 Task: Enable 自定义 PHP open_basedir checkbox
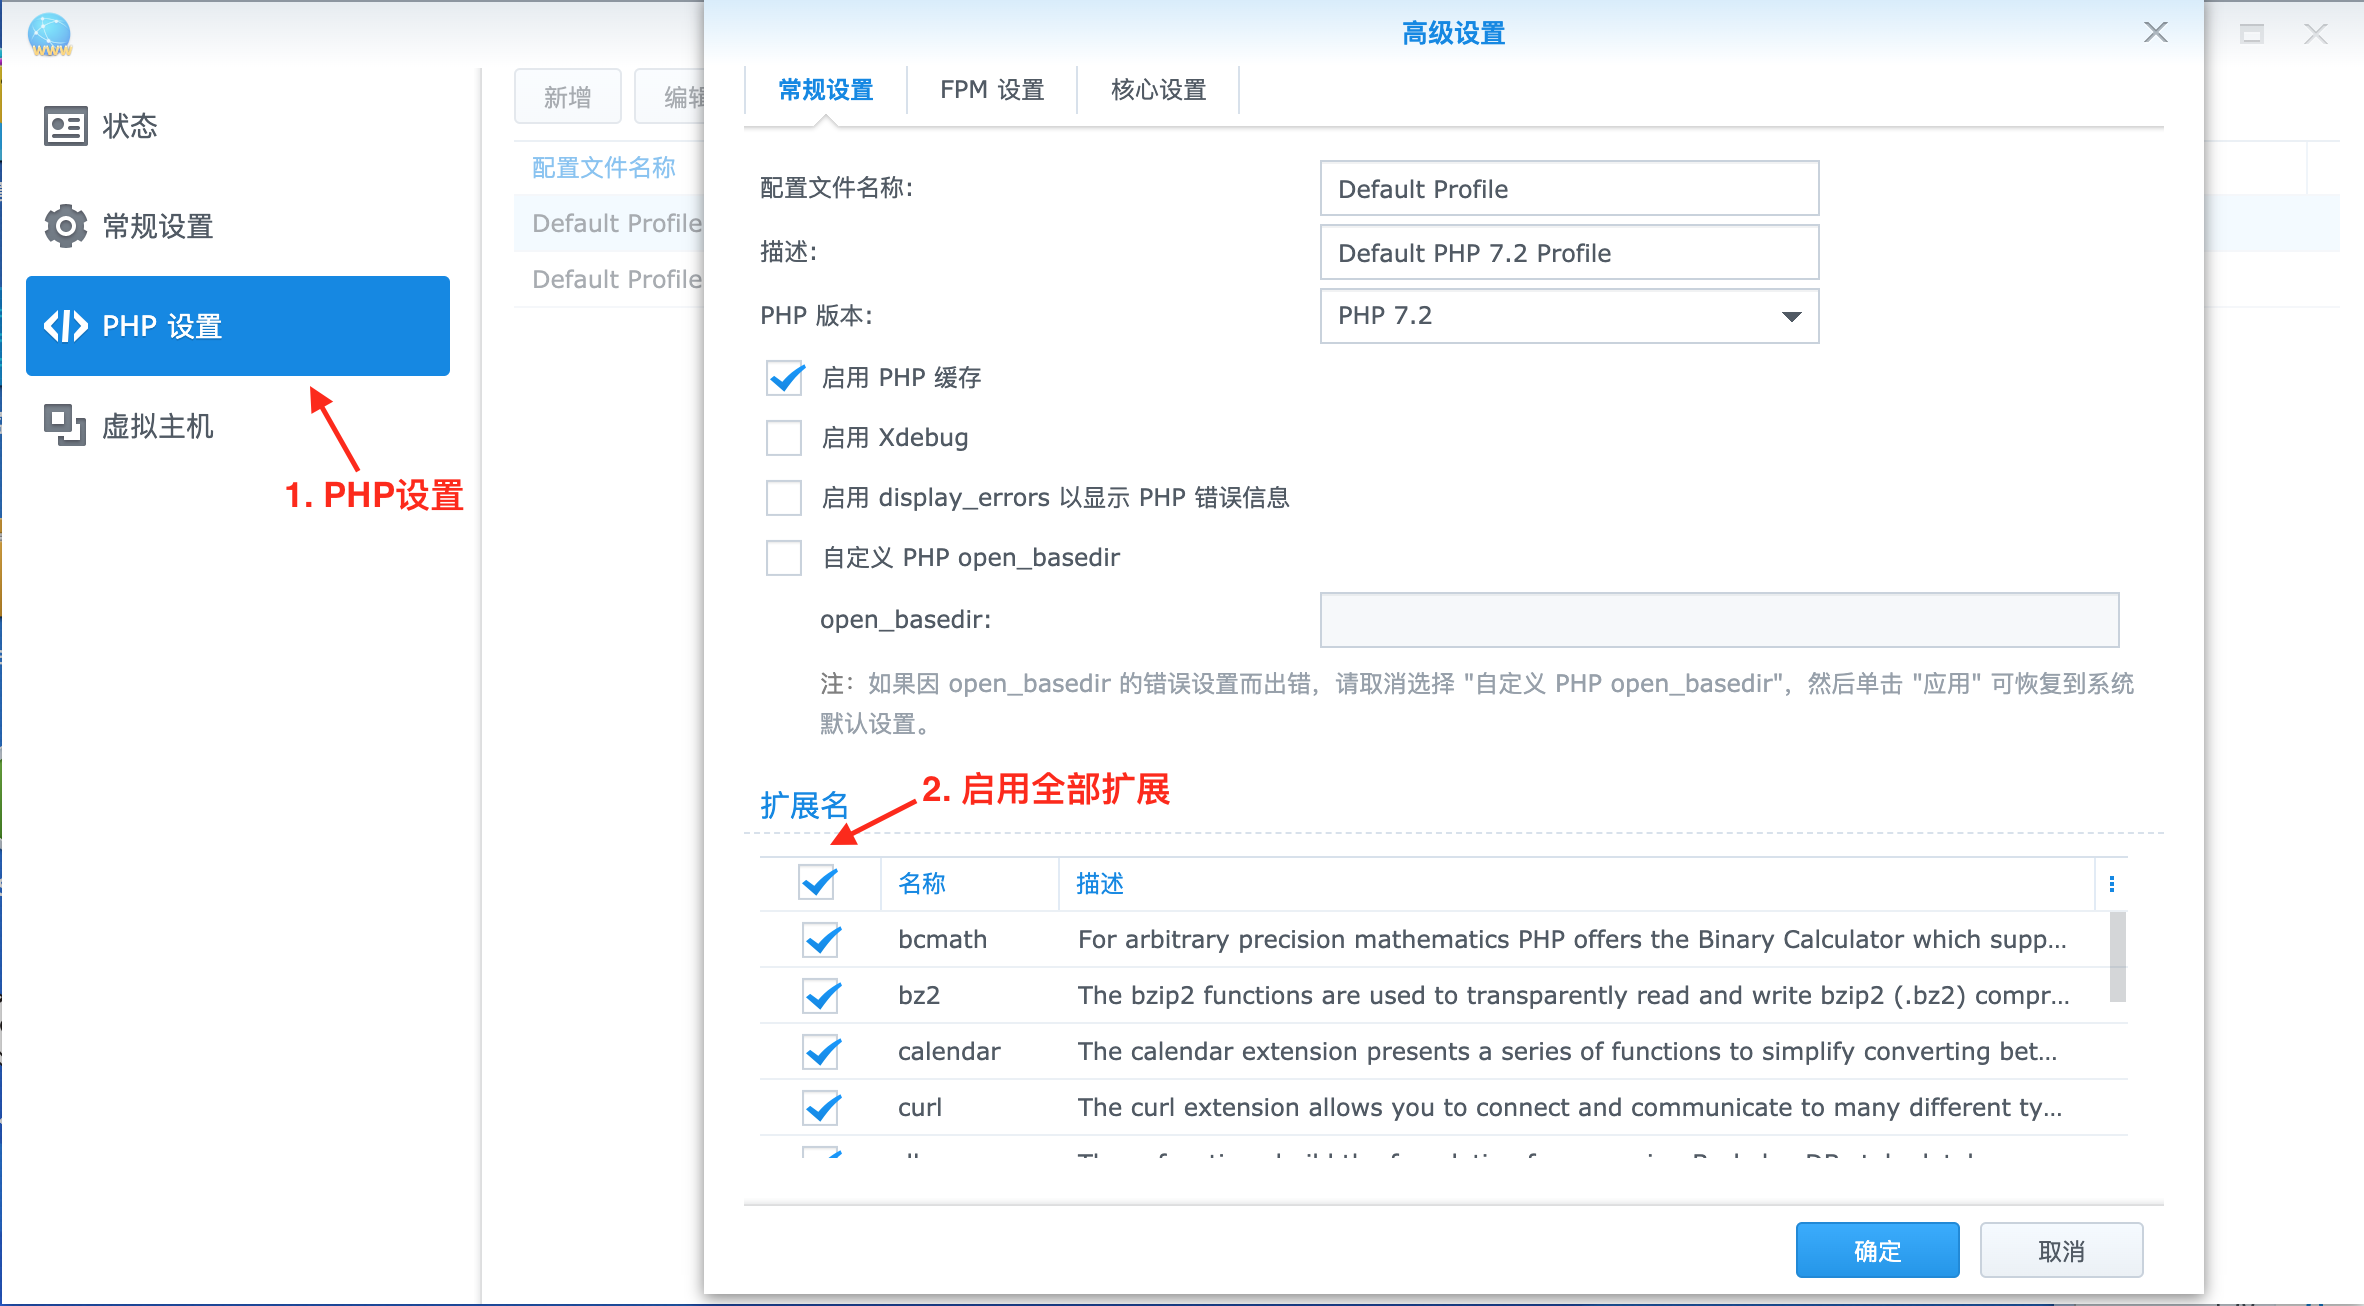(784, 558)
